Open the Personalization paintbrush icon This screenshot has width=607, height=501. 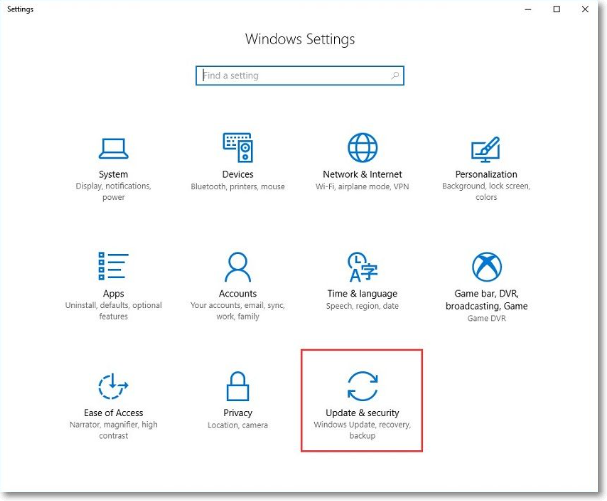coord(486,148)
